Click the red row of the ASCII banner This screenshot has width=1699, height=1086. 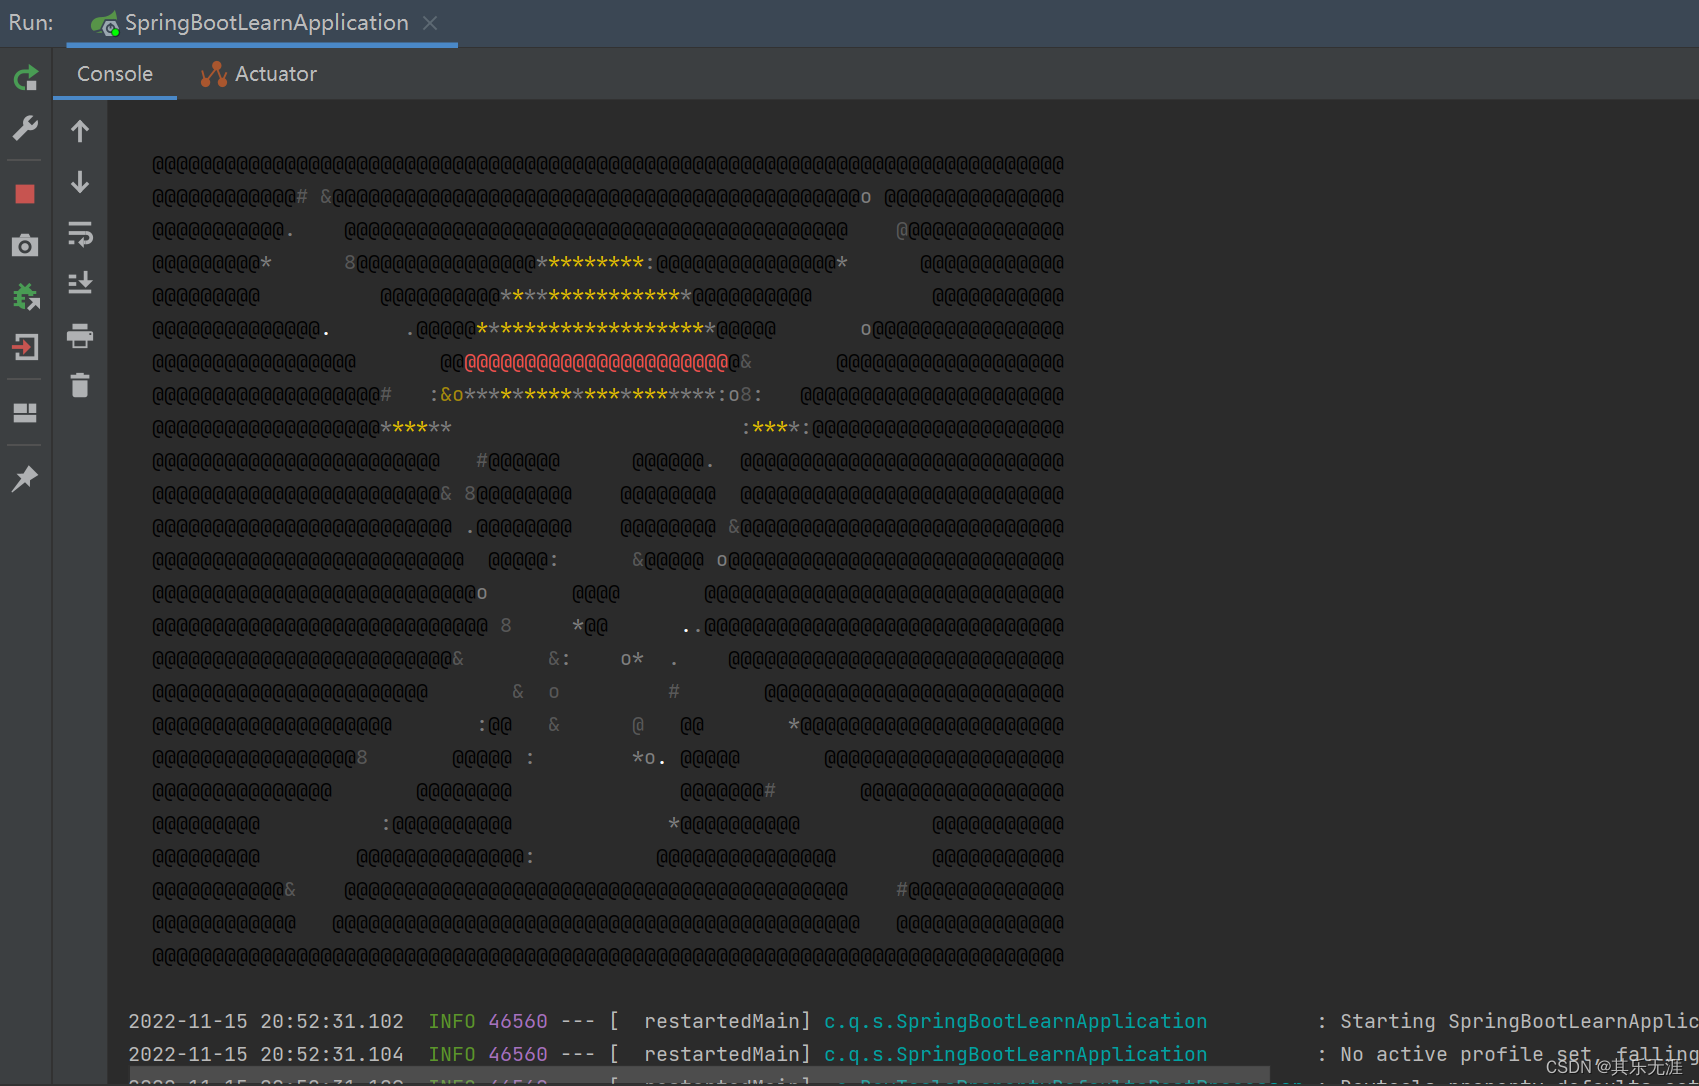point(596,362)
